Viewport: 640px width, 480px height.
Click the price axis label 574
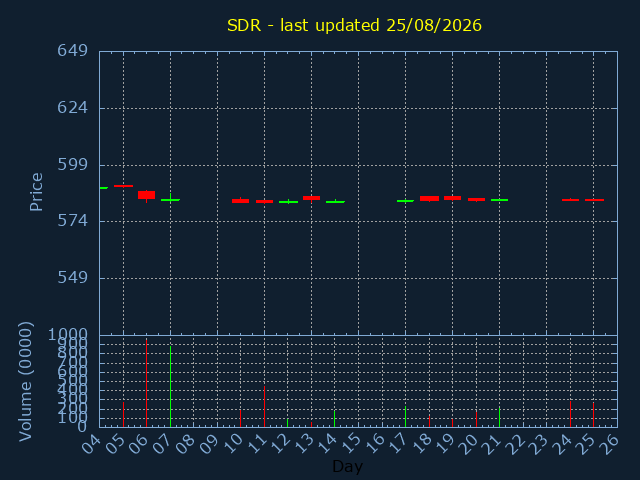click(72, 221)
